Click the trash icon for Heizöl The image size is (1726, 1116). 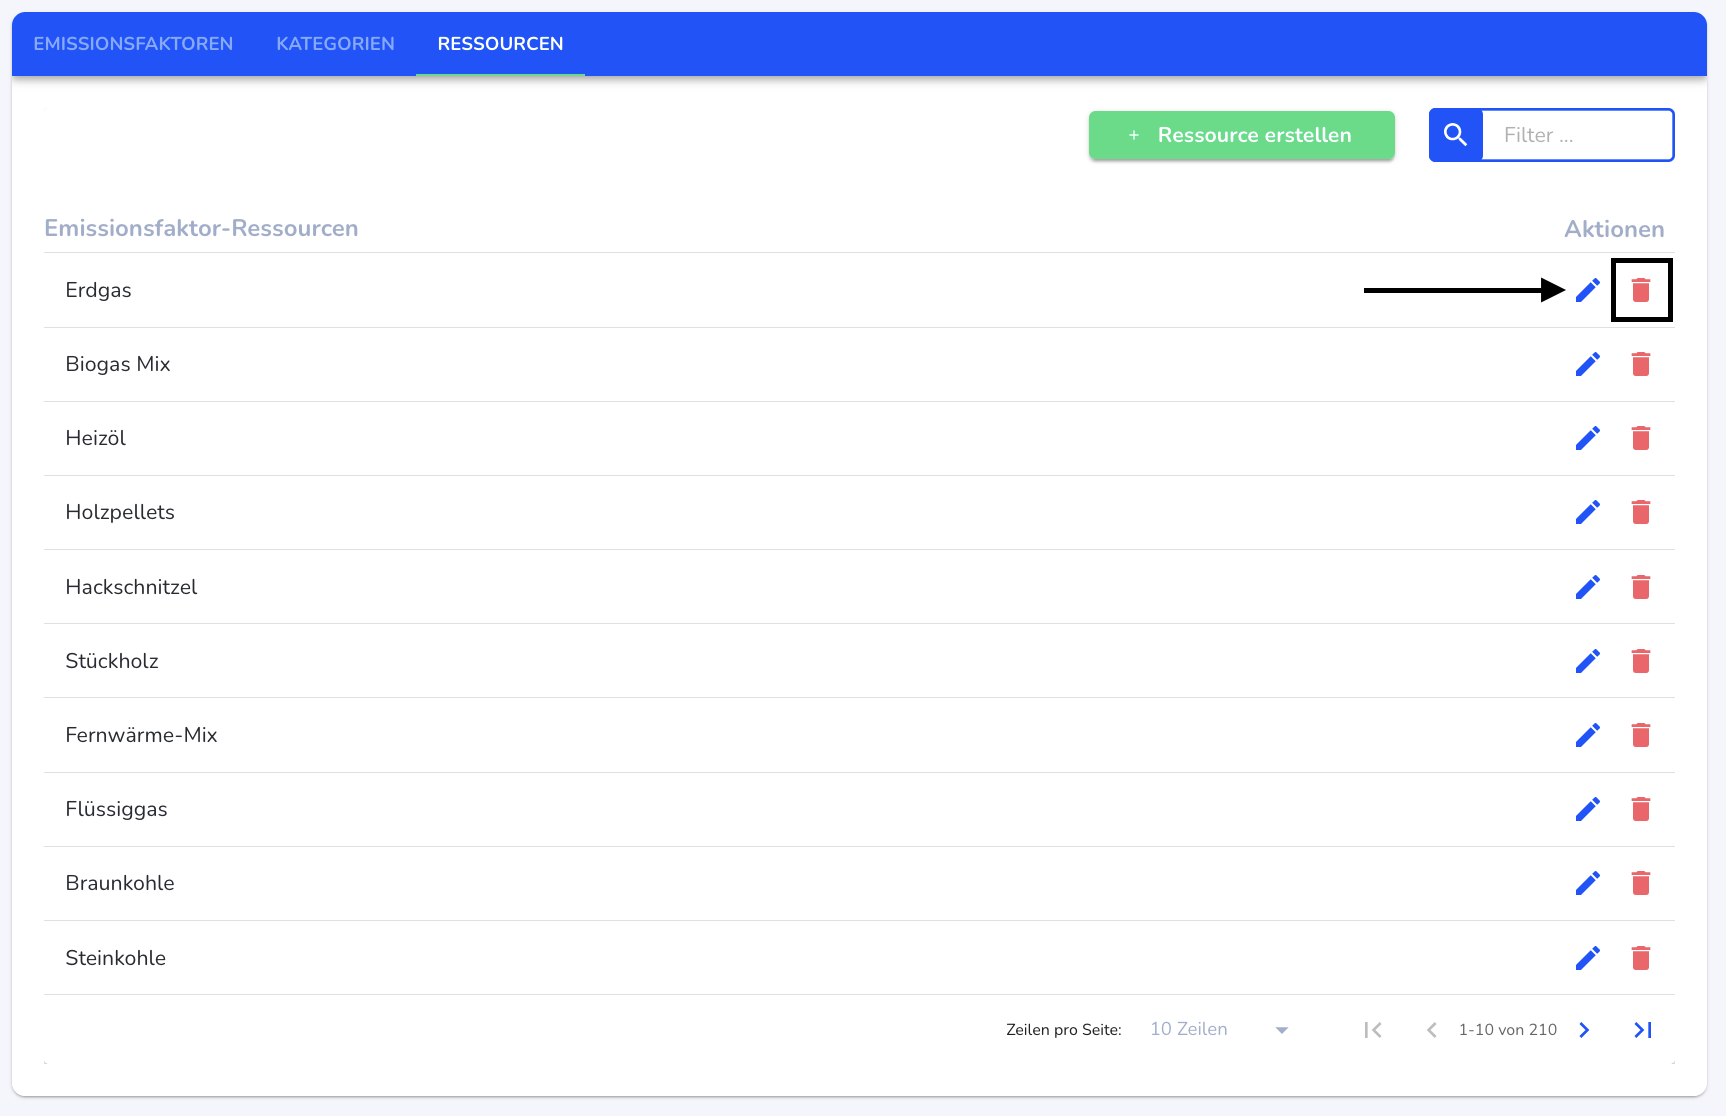1641,438
